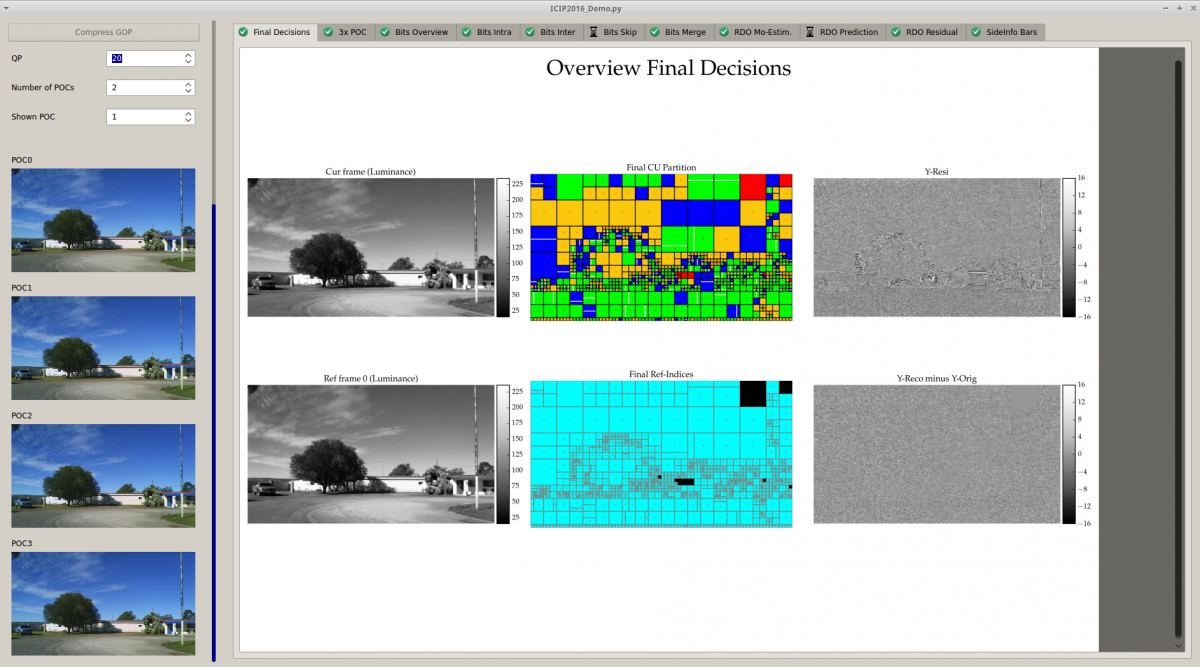Increase the QP value with up arrow
Screen dimensions: 1200x667
tap(188, 55)
